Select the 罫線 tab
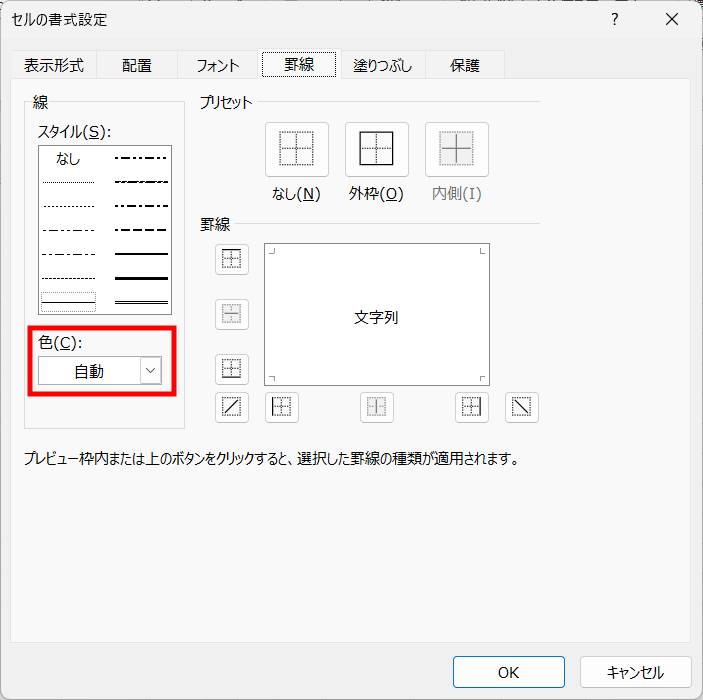Screen dimensions: 703x700 pos(299,65)
